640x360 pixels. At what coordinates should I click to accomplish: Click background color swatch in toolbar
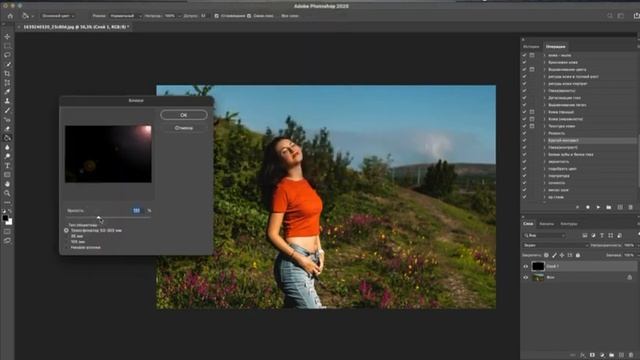coord(9,222)
